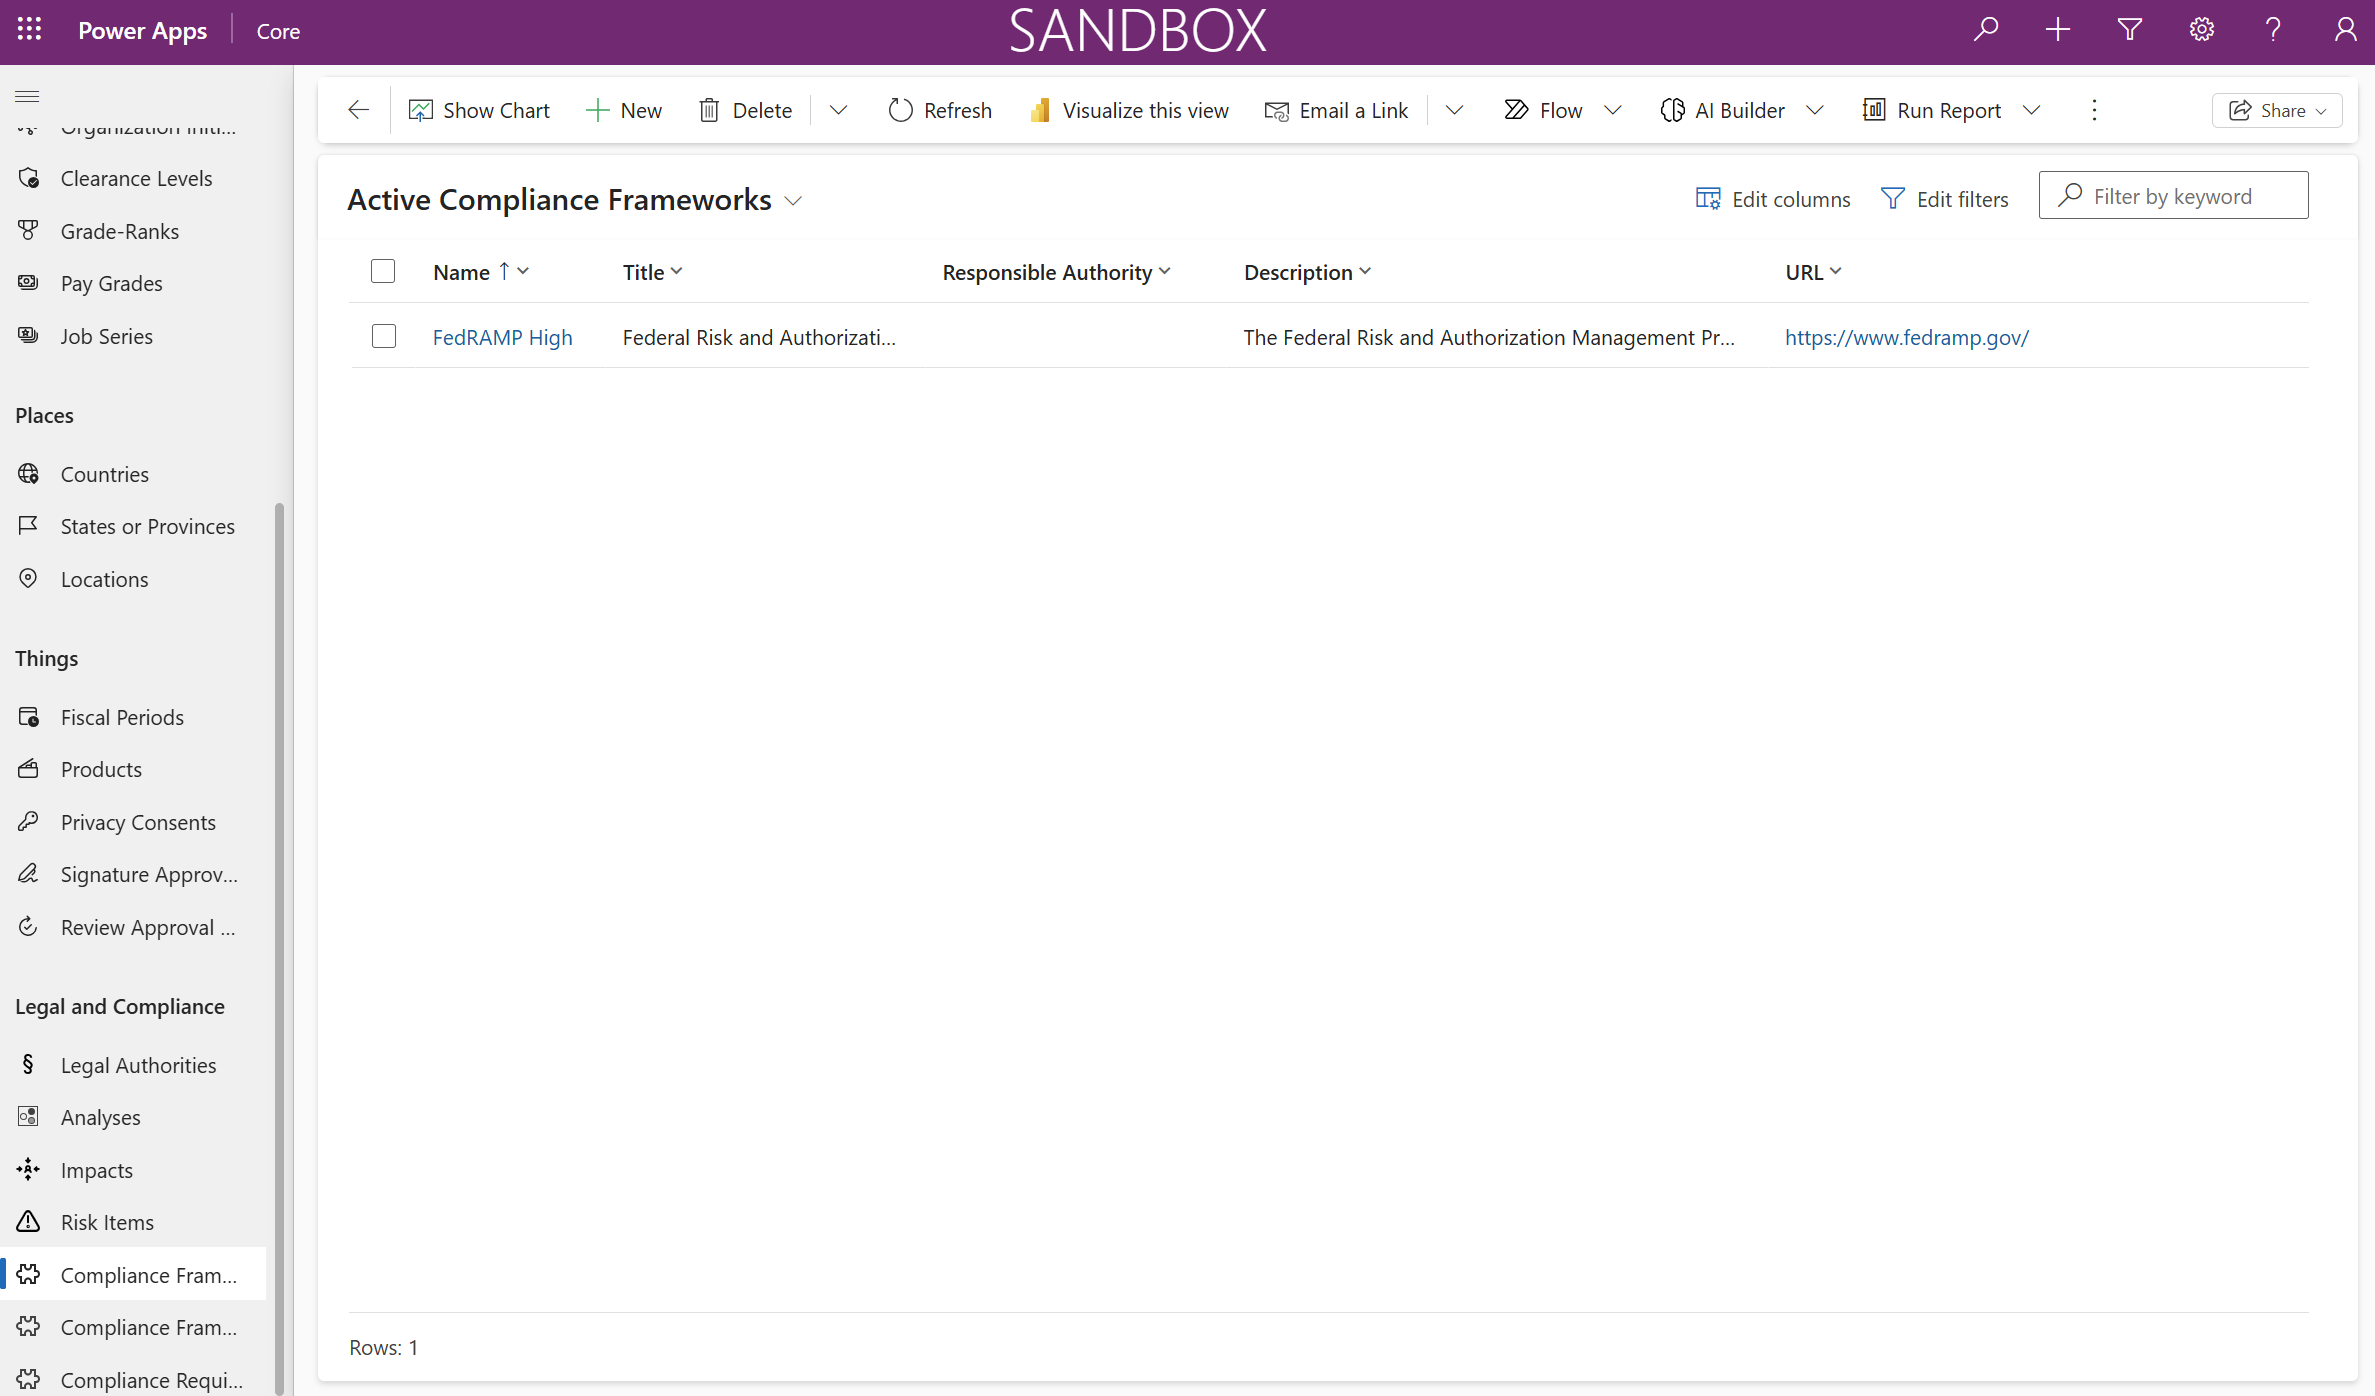This screenshot has width=2375, height=1396.
Task: Click the Fiscal Periods icon
Action: tap(28, 716)
